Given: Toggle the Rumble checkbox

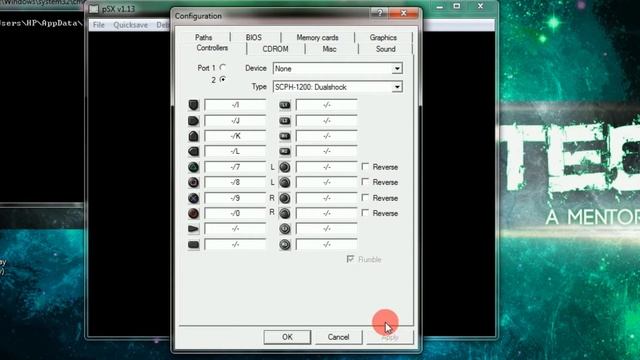Looking at the screenshot, I should (x=350, y=259).
